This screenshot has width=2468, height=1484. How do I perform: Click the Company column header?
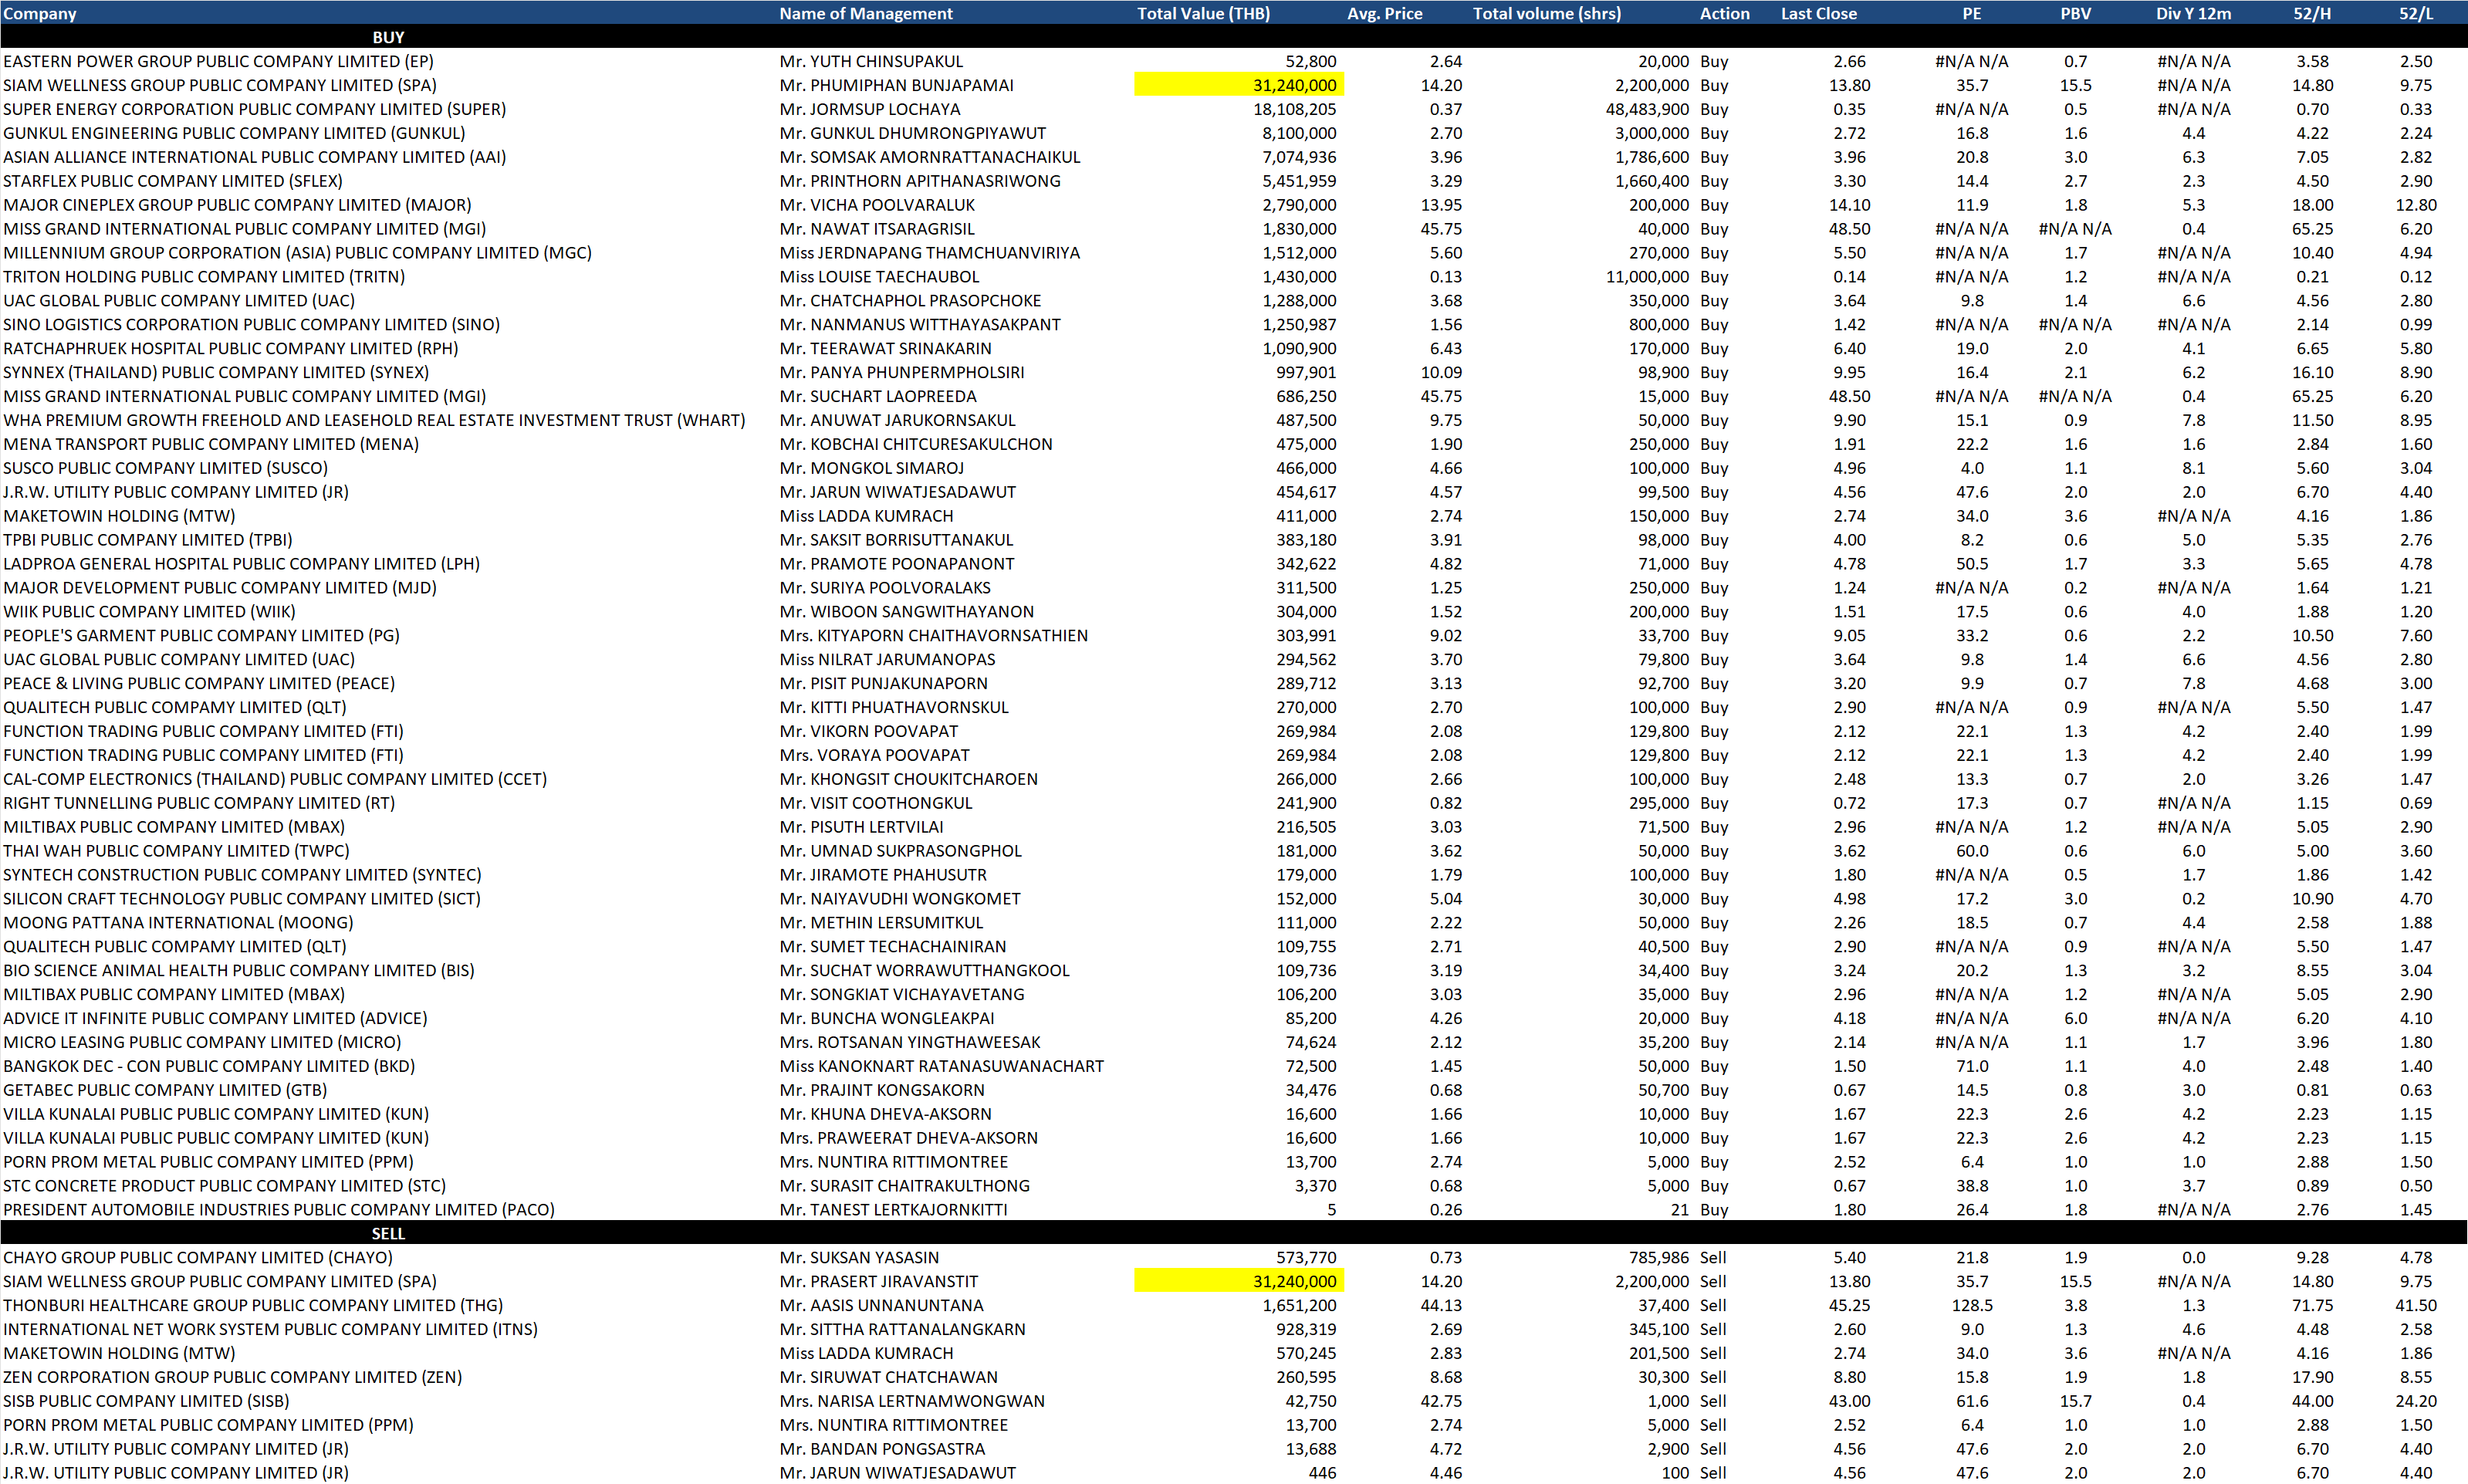click(40, 13)
